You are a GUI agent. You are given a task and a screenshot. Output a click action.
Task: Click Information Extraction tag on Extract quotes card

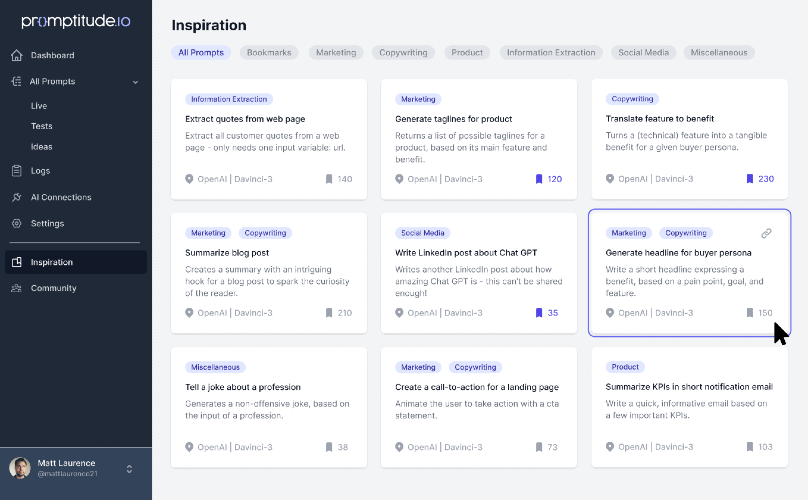point(229,99)
